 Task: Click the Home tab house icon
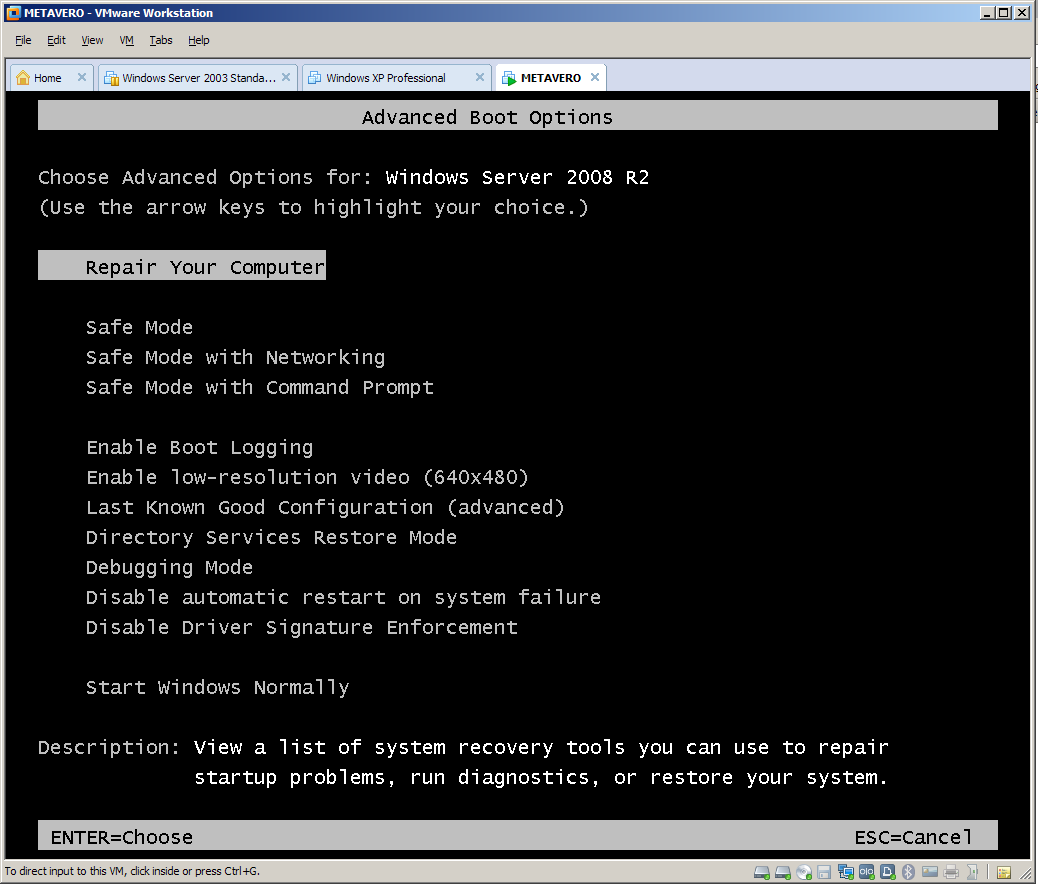click(23, 77)
